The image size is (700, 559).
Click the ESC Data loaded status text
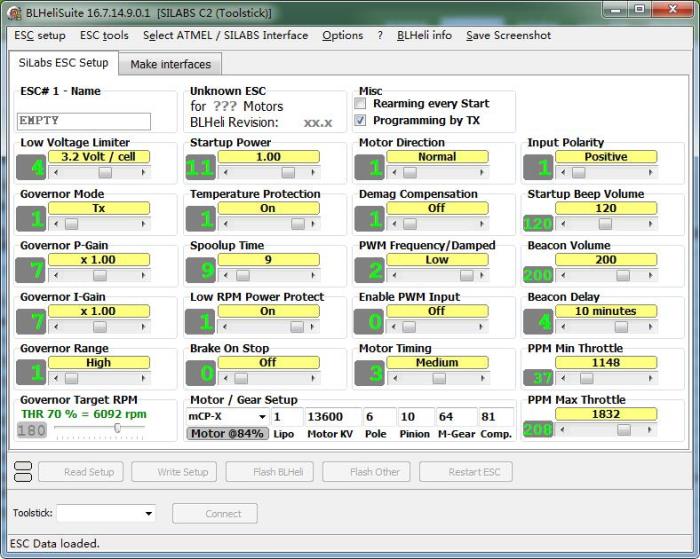coord(54,544)
